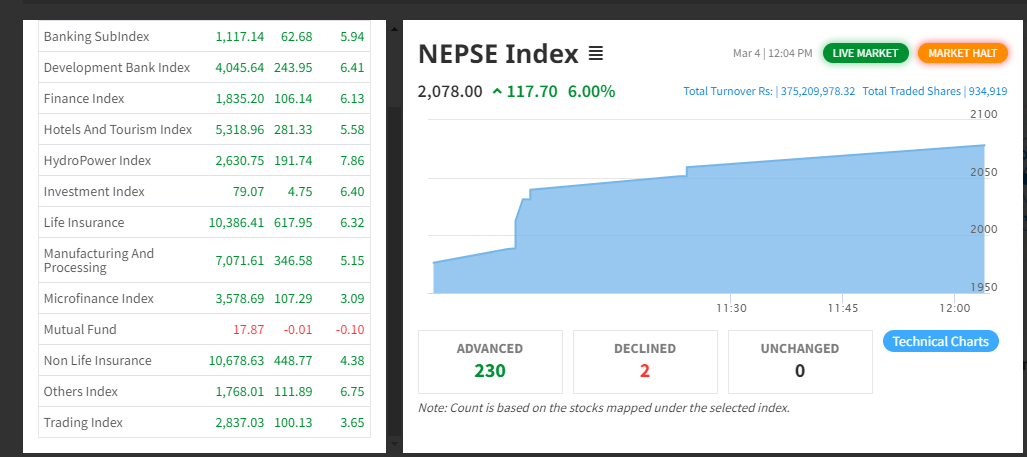Click the Mutual Fund percent change -0.10
The width and height of the screenshot is (1027, 457).
(x=350, y=329)
